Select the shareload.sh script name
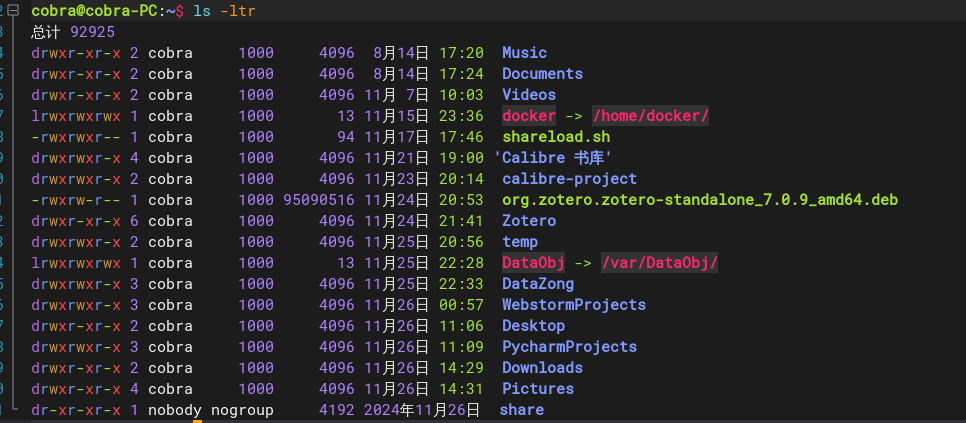The width and height of the screenshot is (966, 423). 556,137
